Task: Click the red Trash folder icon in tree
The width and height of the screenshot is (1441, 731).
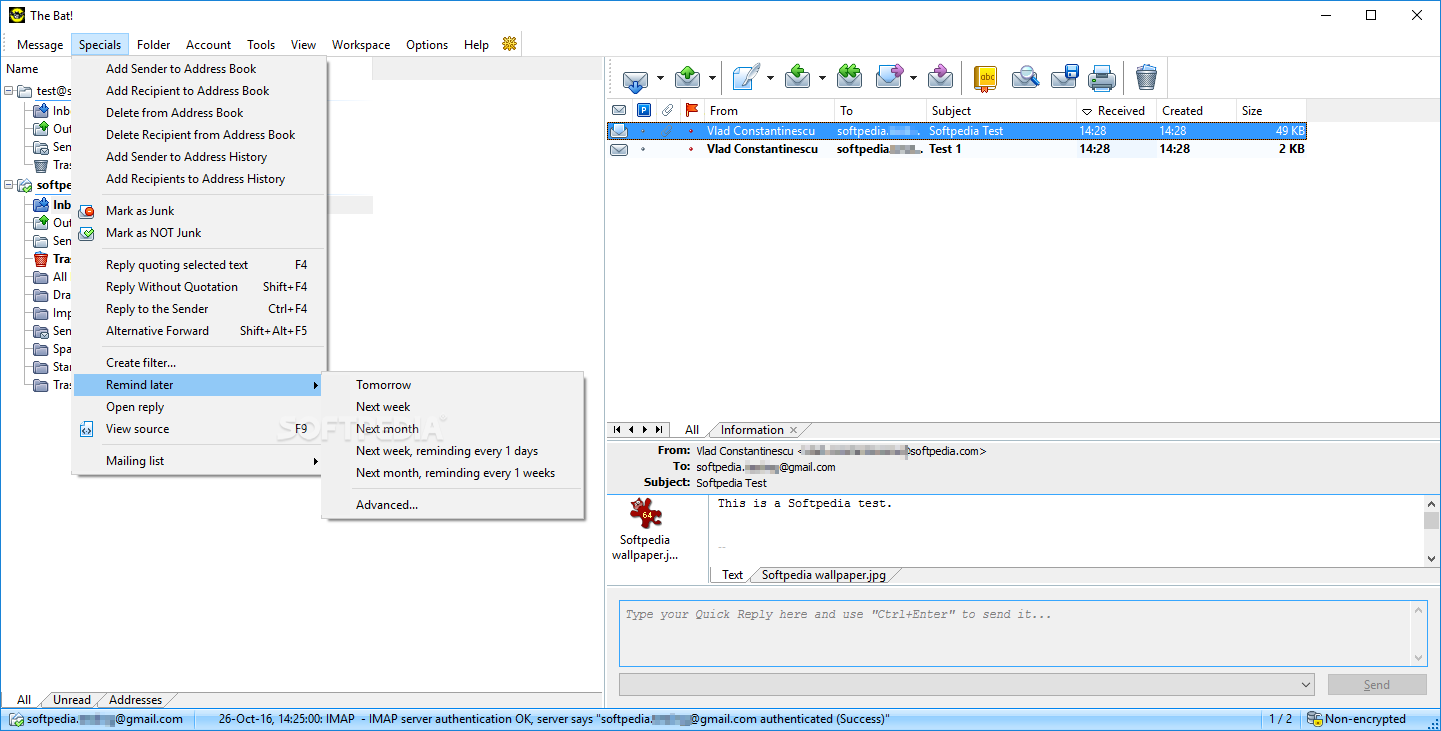Action: pyautogui.click(x=41, y=259)
